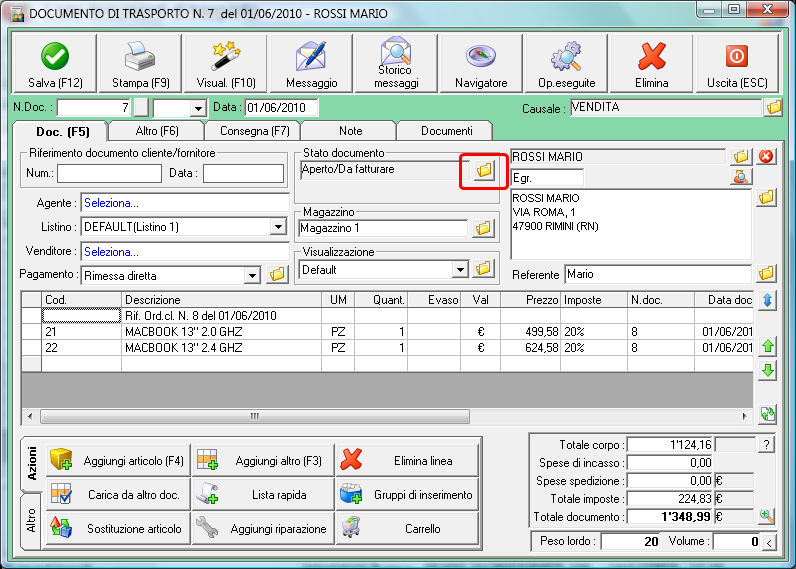Click the Riferimento Num. field
This screenshot has width=796, height=569.
pos(109,173)
